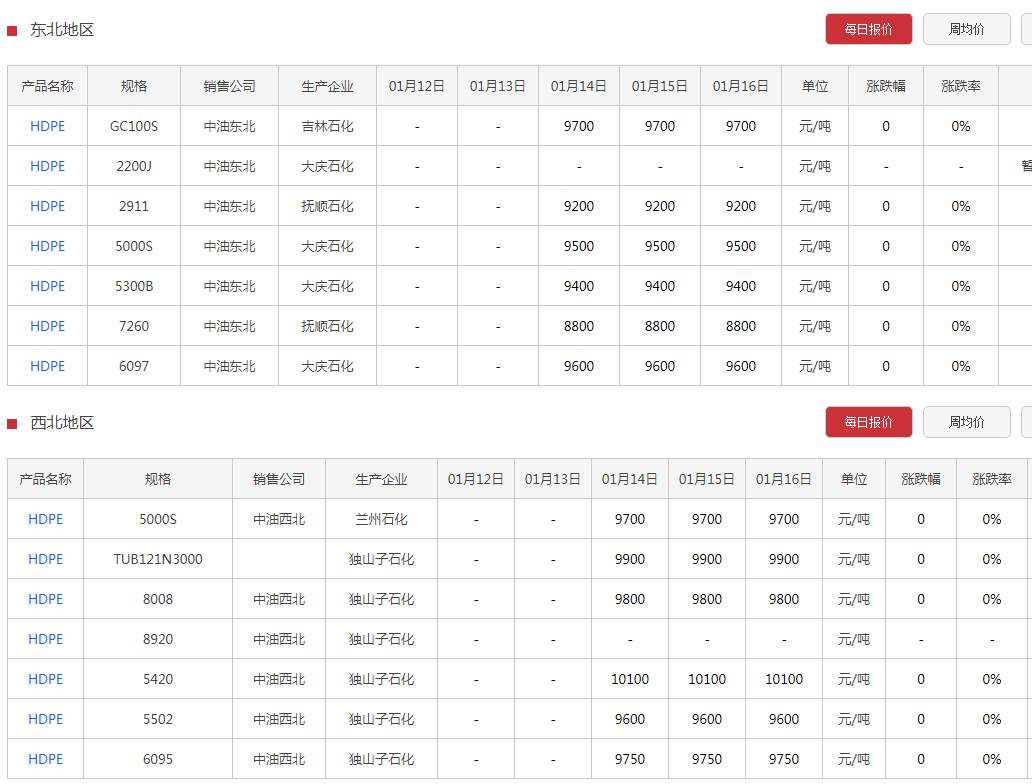
Task: Click 01月16日 price 9750 for 6095
Action: click(784, 760)
